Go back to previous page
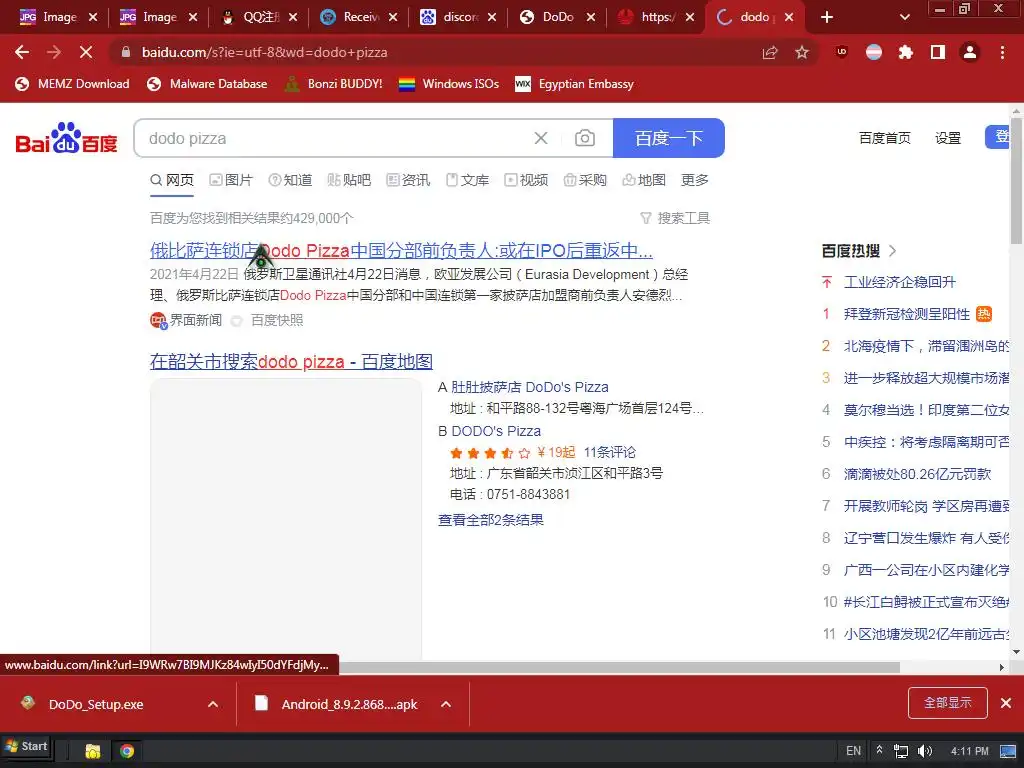 pos(22,52)
